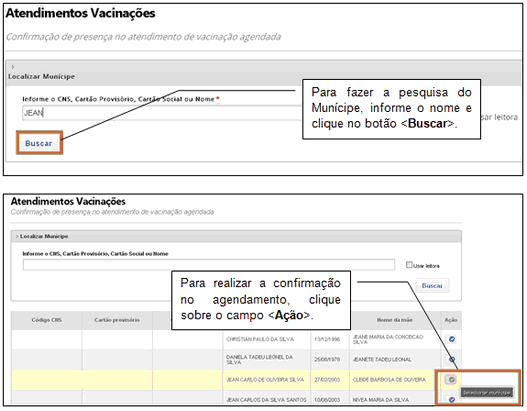The height and width of the screenshot is (411, 527).
Task: Click the Selecionar munícipe tooltip label
Action: coord(487,393)
